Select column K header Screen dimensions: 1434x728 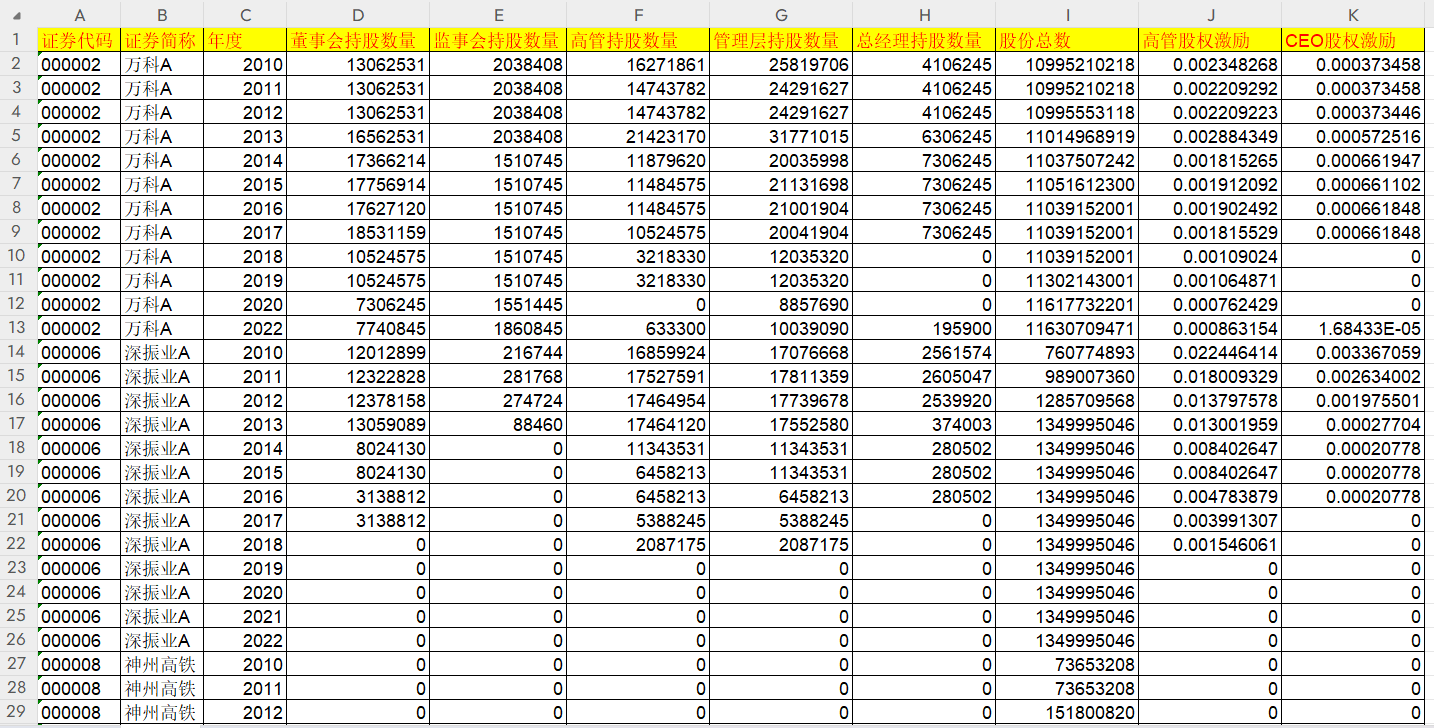(1353, 15)
